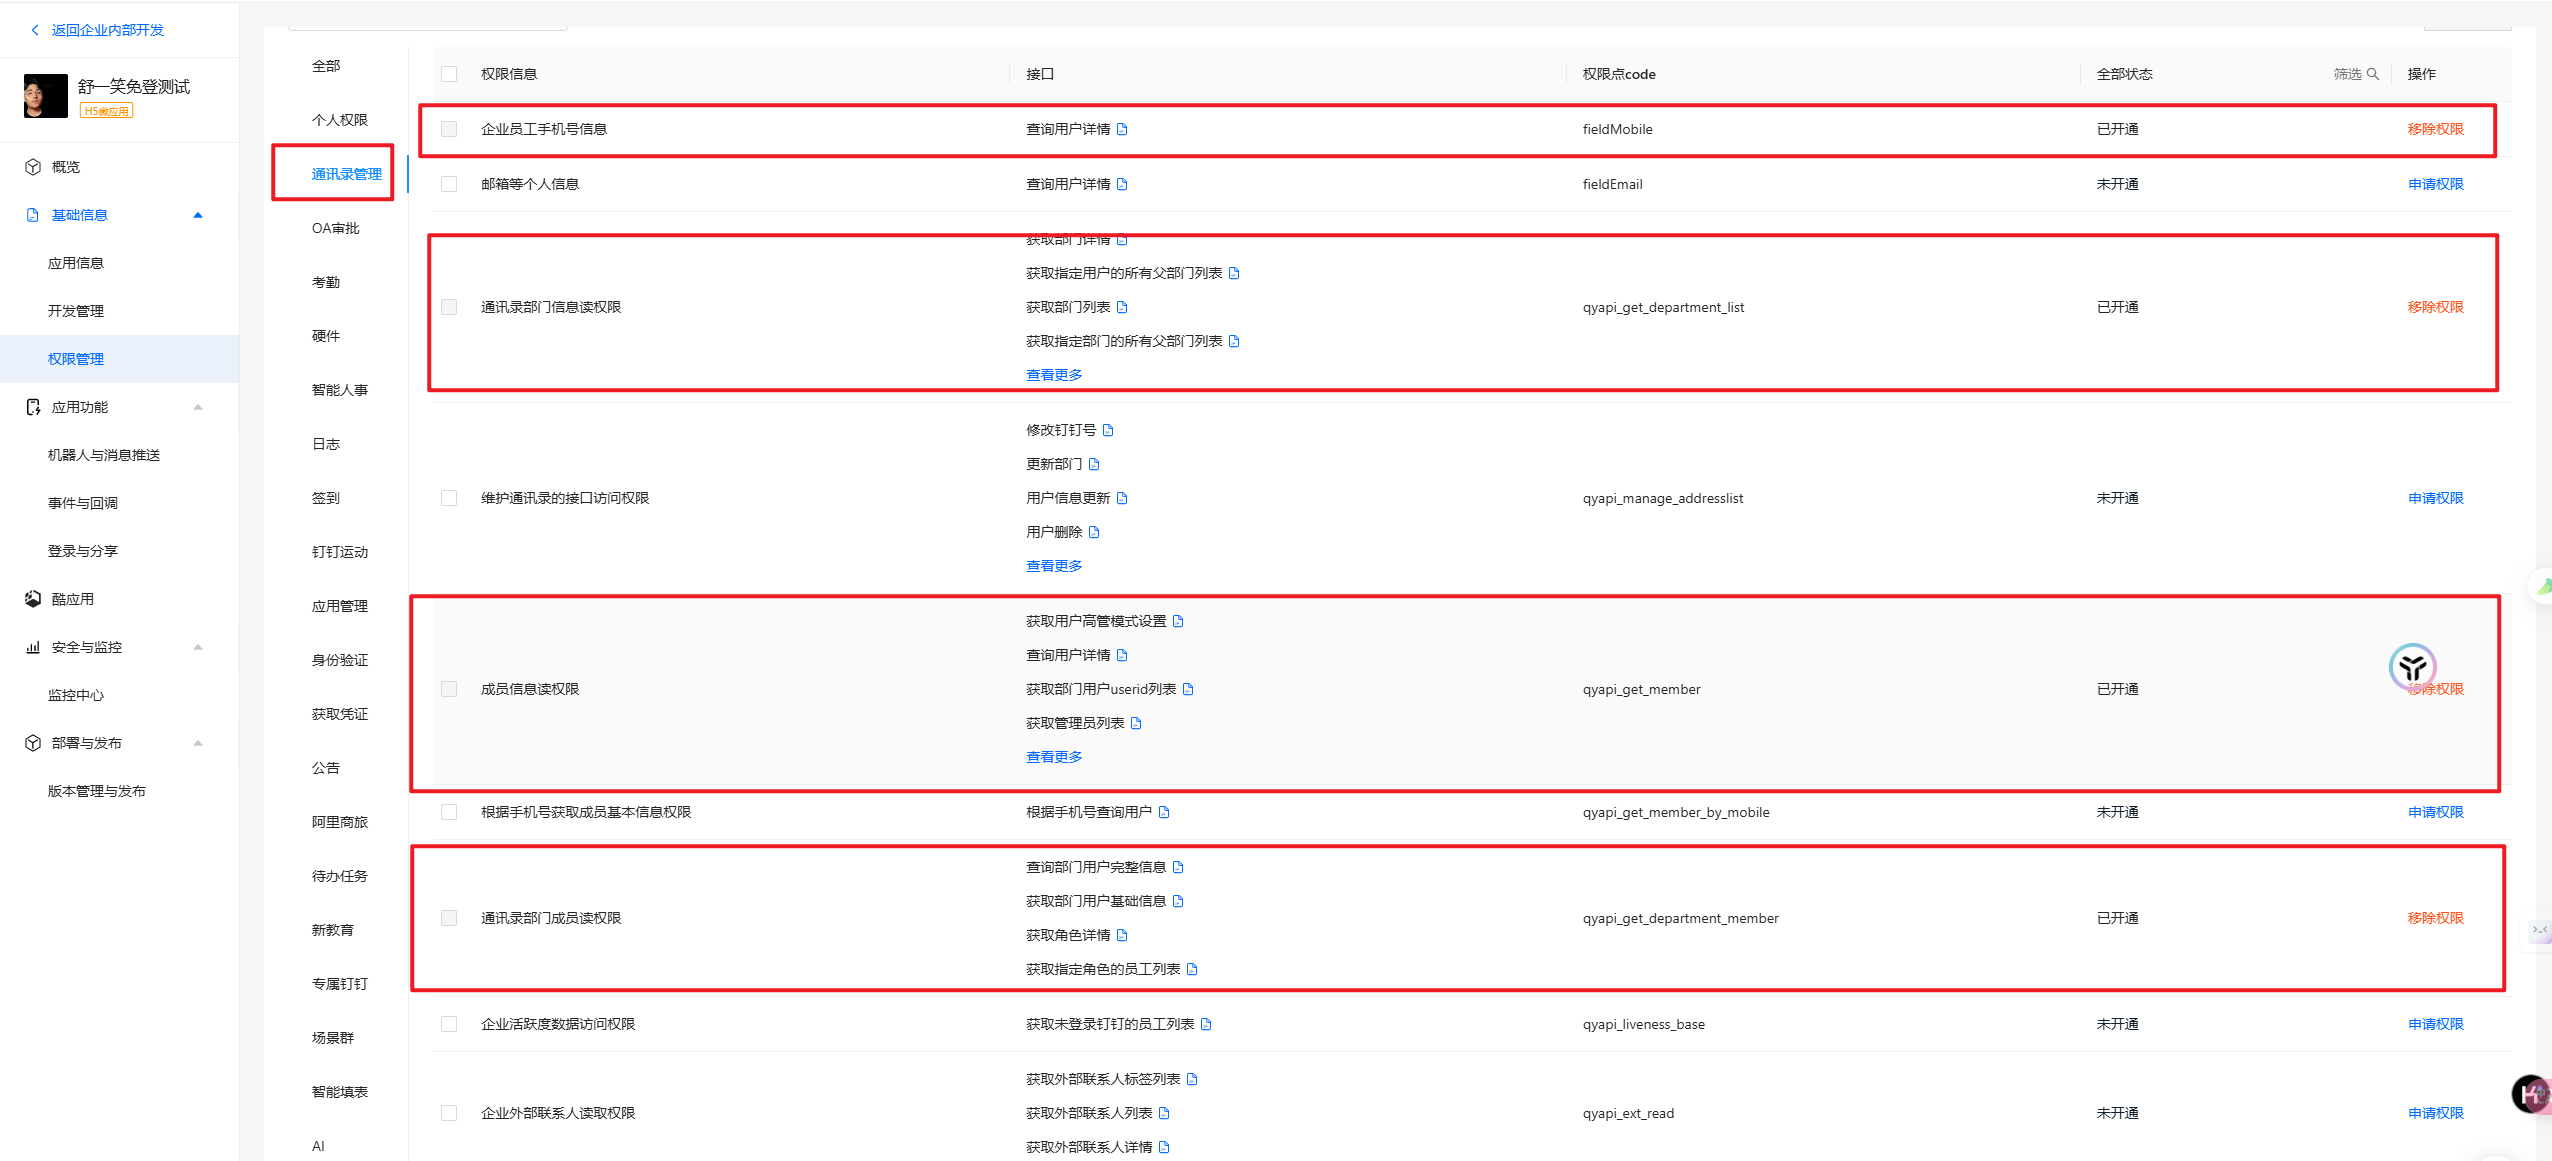The image size is (2552, 1161).
Task: Click 查看更多 under 维护通讯录 interfaces
Action: coord(1053,566)
